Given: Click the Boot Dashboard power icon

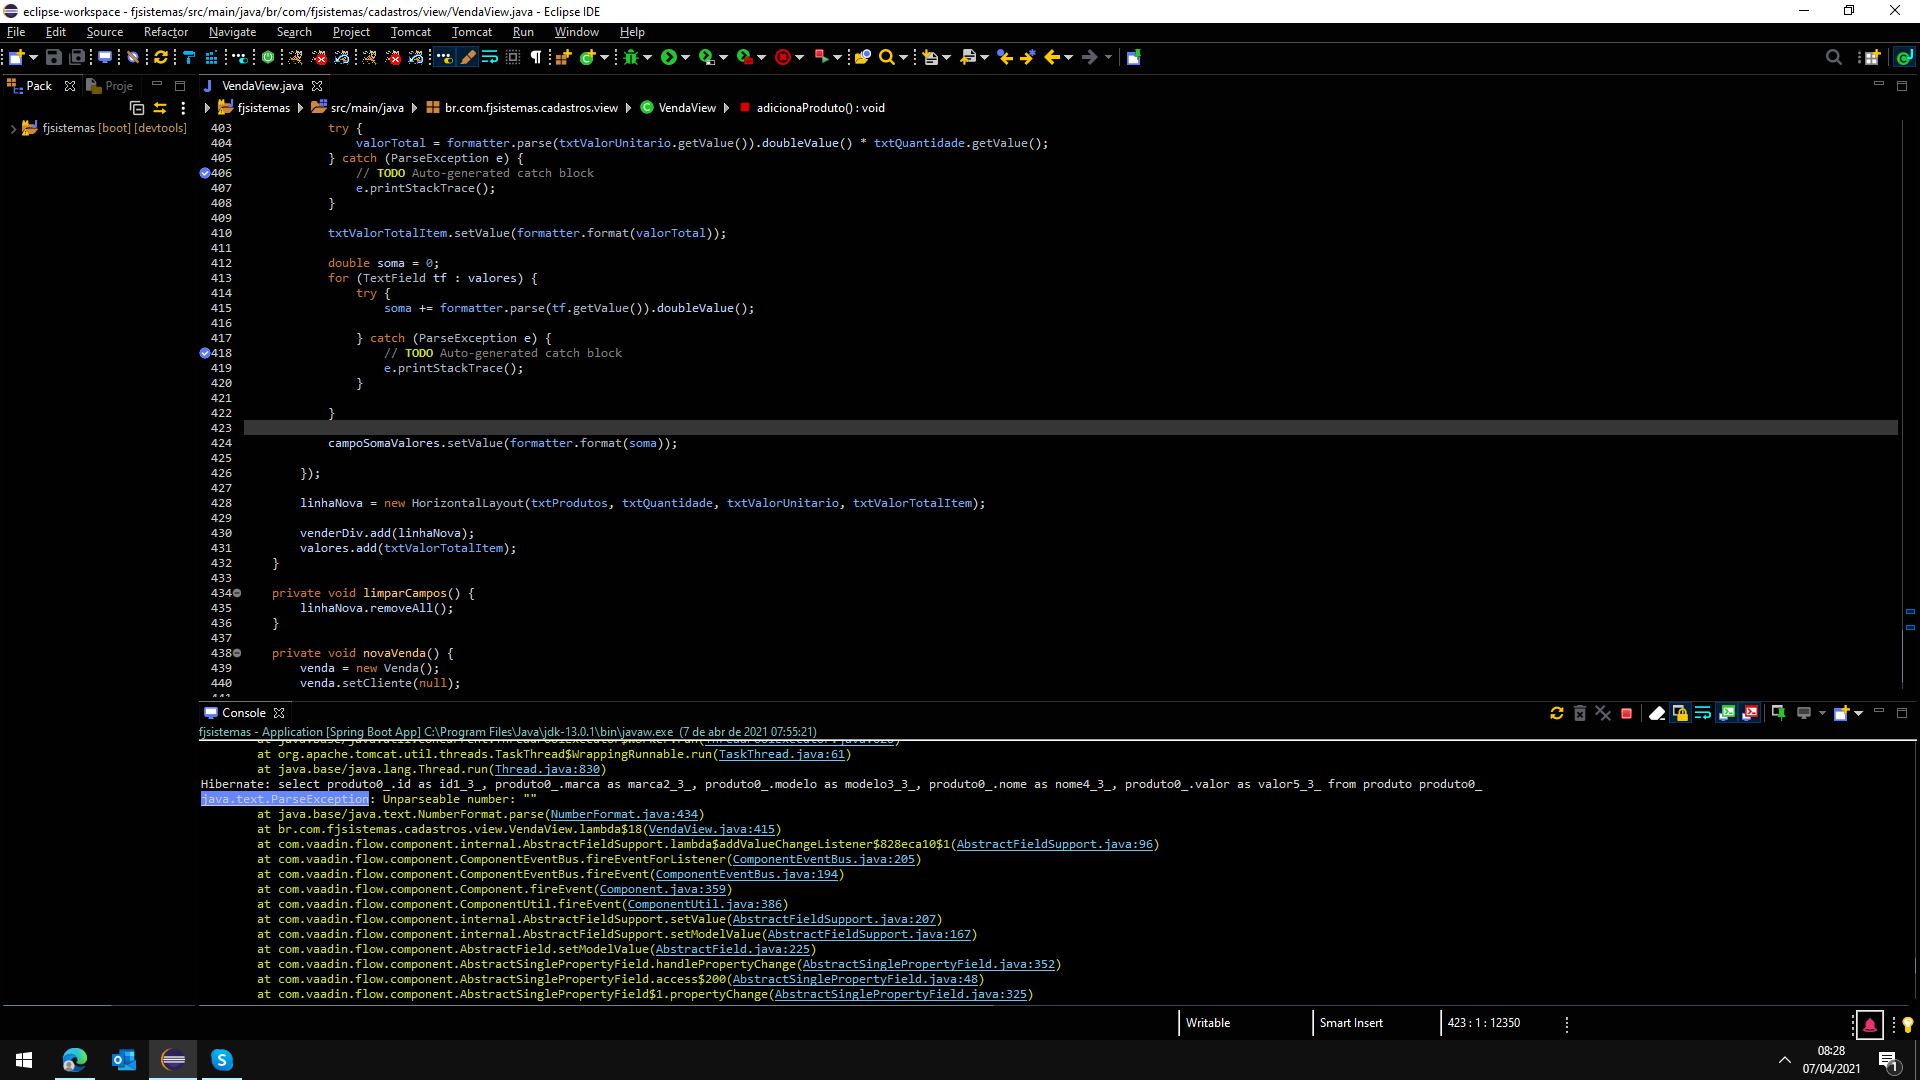Looking at the screenshot, I should (x=268, y=57).
